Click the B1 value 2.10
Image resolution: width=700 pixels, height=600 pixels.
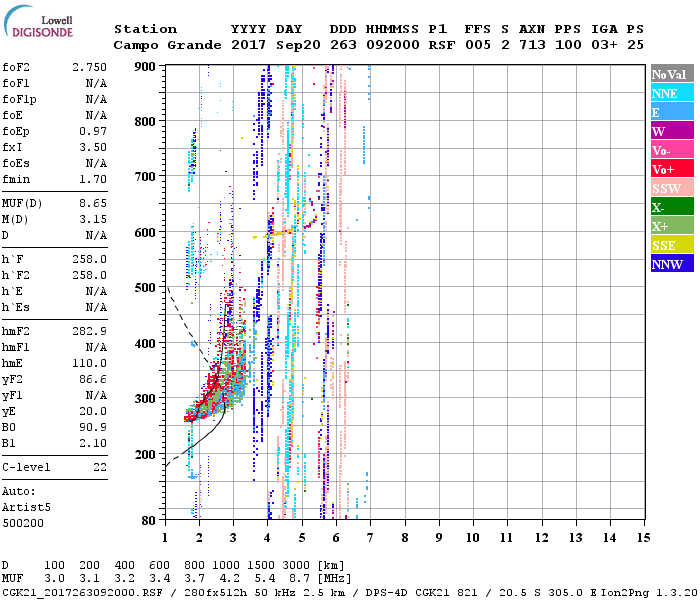(x=93, y=443)
